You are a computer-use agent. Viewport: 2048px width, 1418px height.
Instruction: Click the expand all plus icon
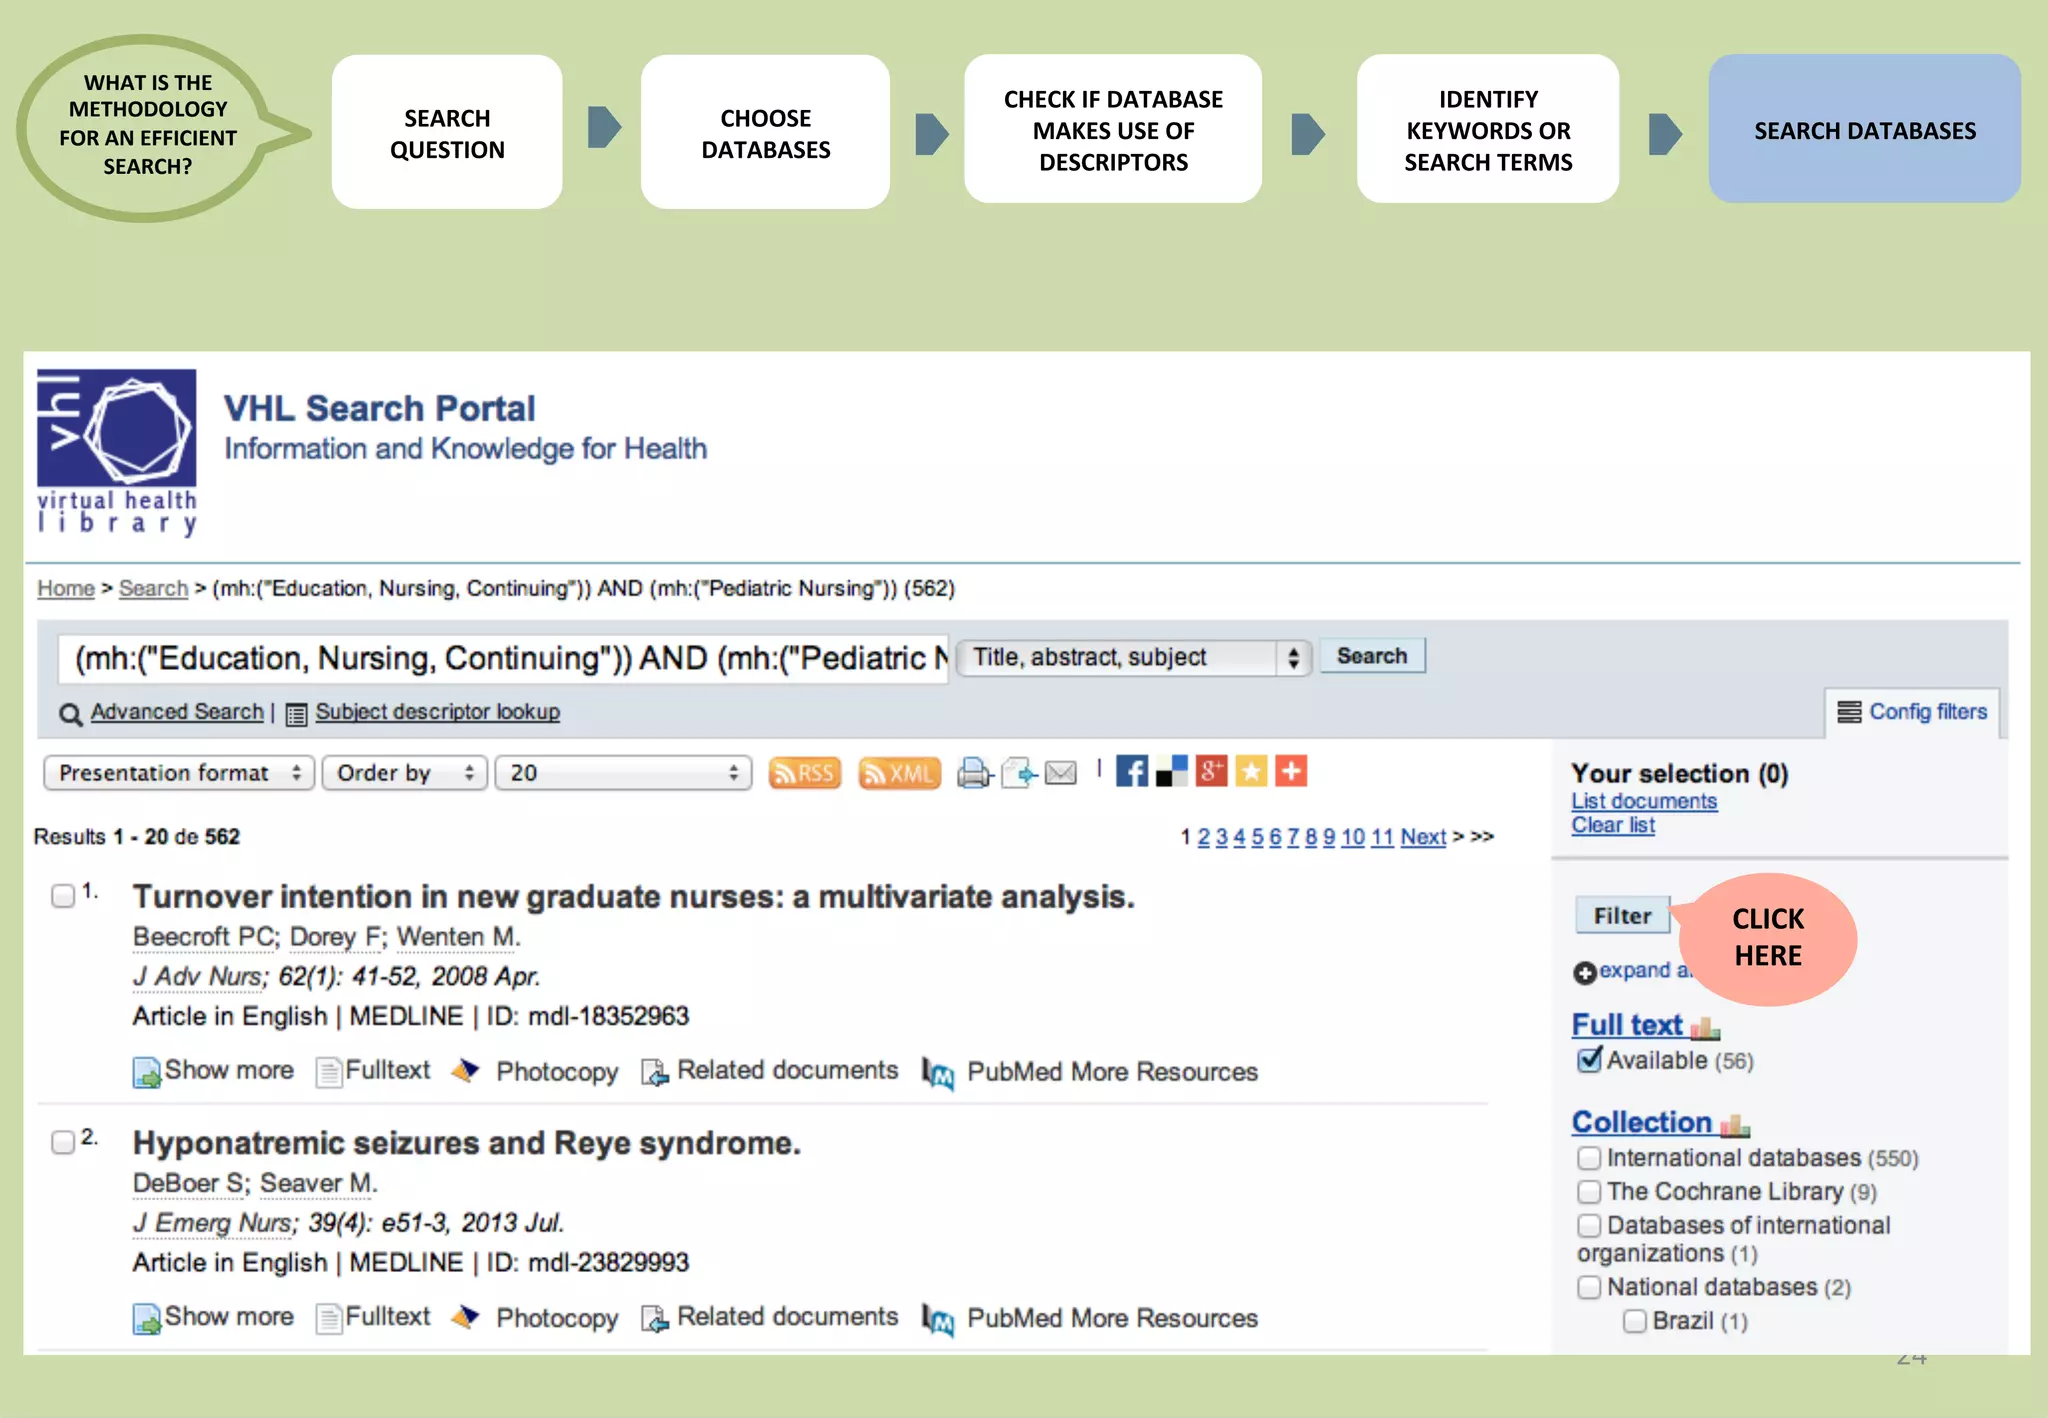(1585, 972)
